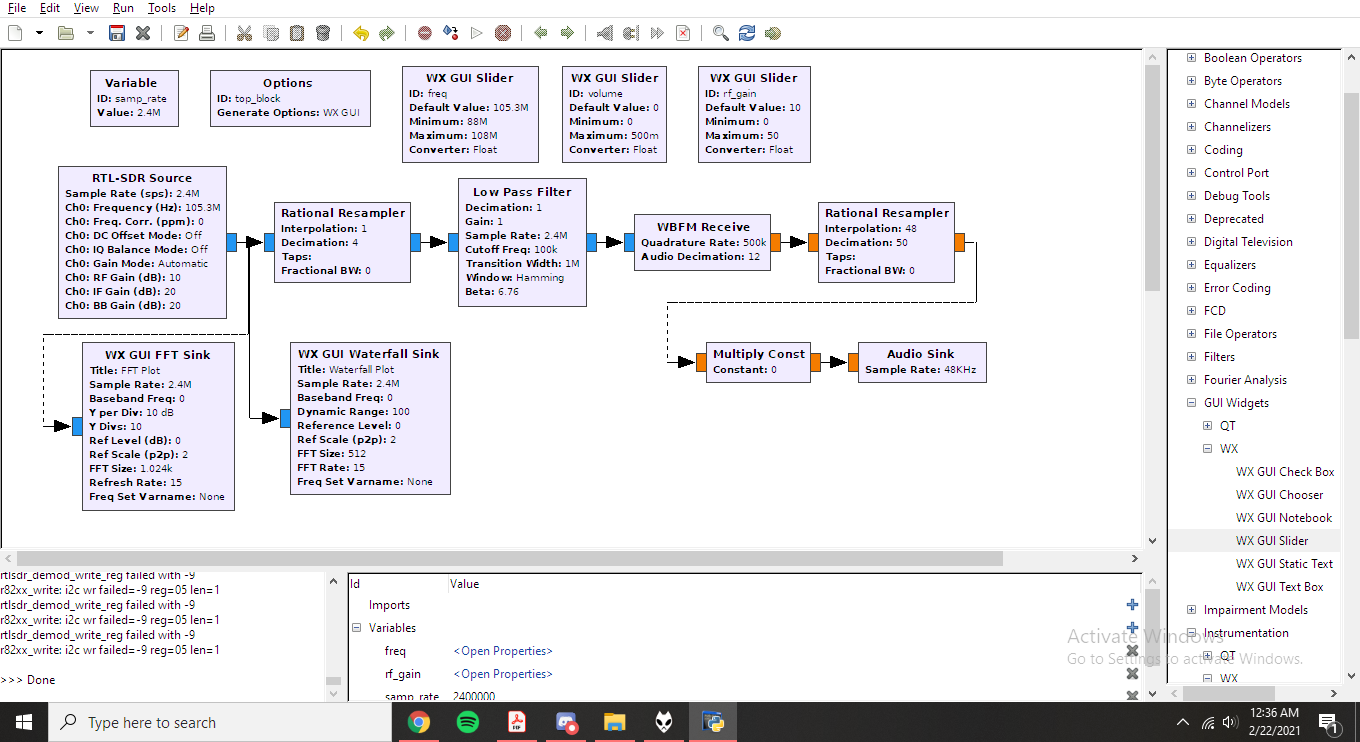This screenshot has height=742, width=1360.
Task: Save the current flowgraph
Action: coord(115,32)
